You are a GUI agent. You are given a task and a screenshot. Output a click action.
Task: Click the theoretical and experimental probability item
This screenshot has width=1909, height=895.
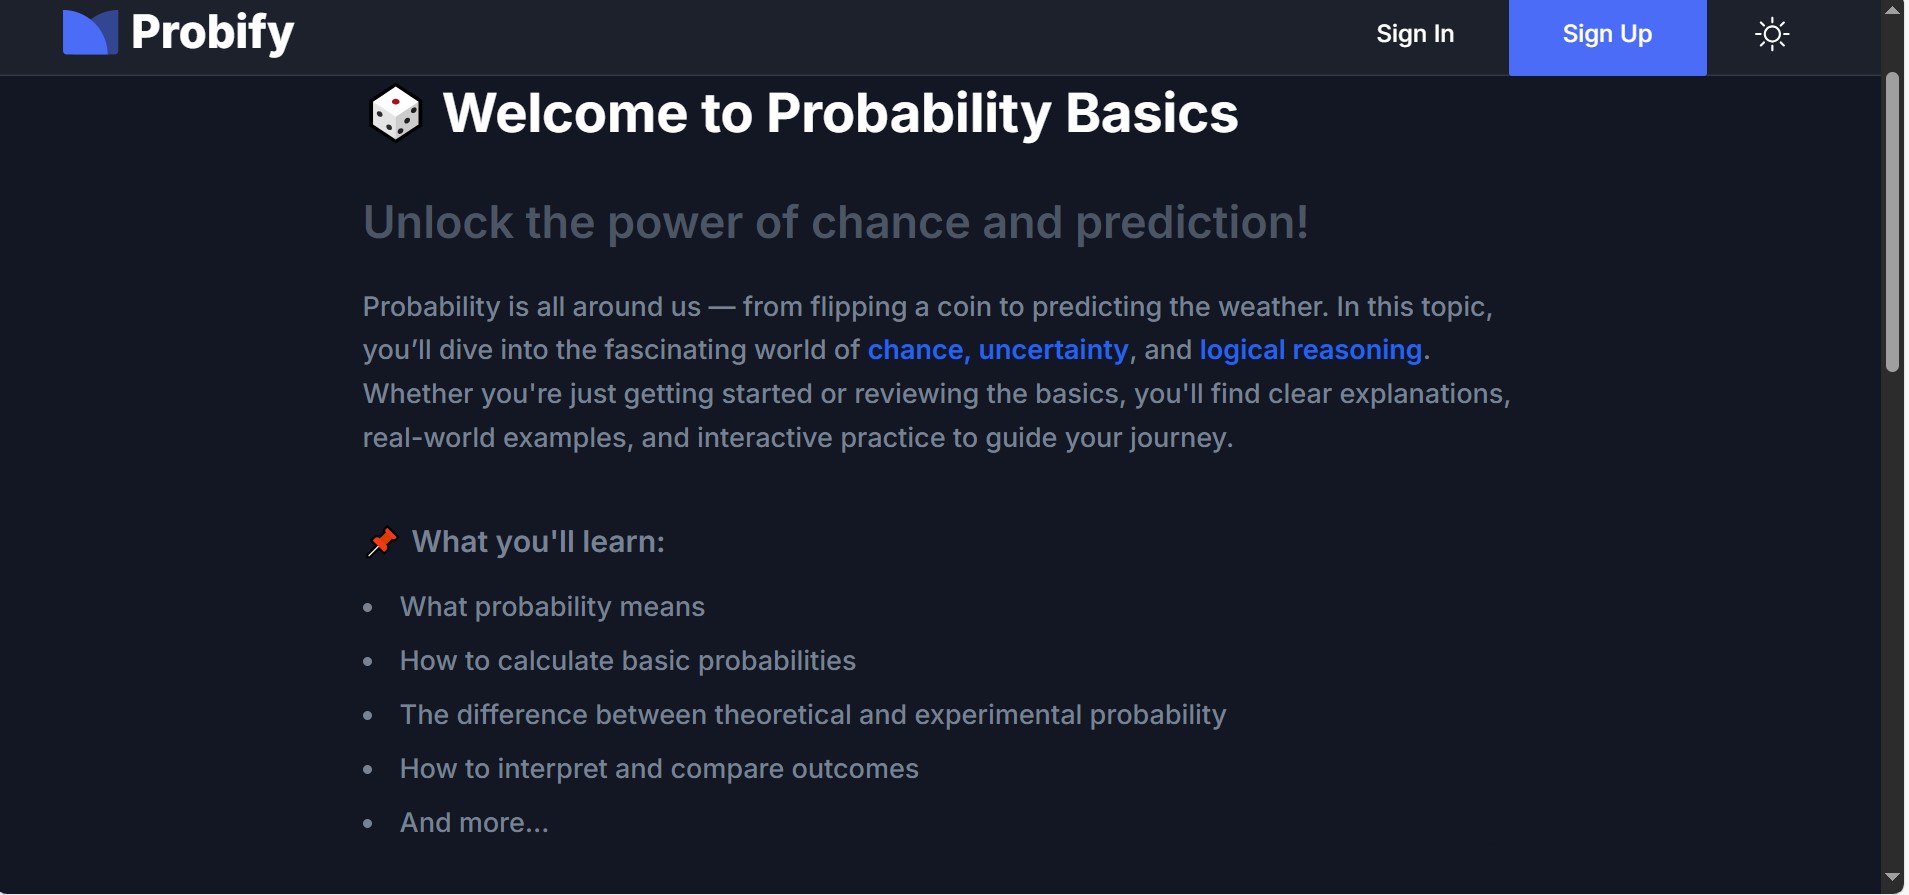(812, 715)
